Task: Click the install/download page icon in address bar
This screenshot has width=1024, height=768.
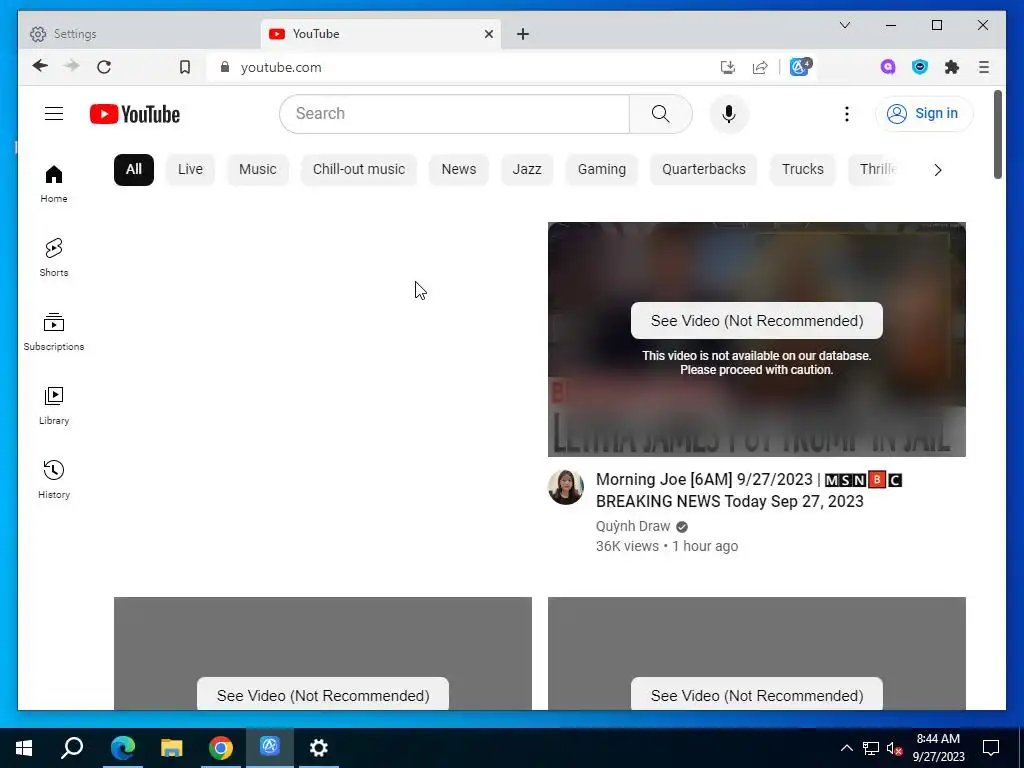Action: click(728, 67)
